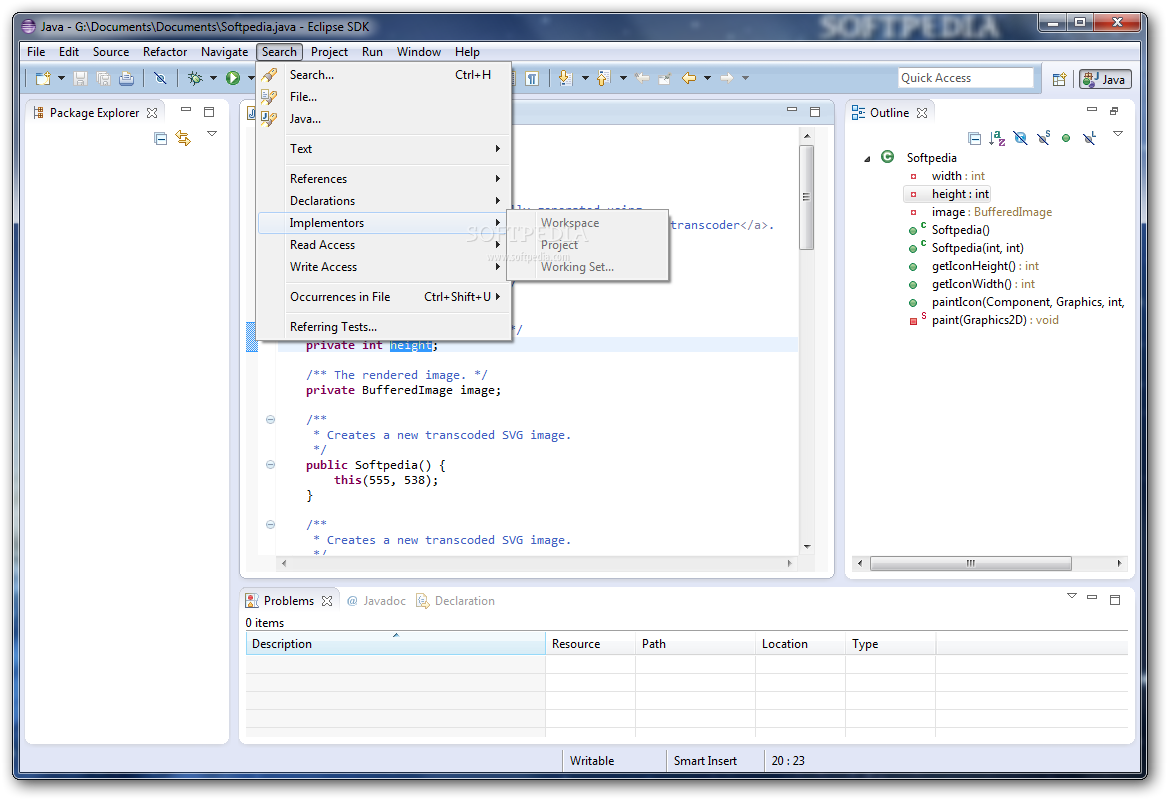Choose Java... search menu item
The image size is (1168, 800).
[384, 119]
